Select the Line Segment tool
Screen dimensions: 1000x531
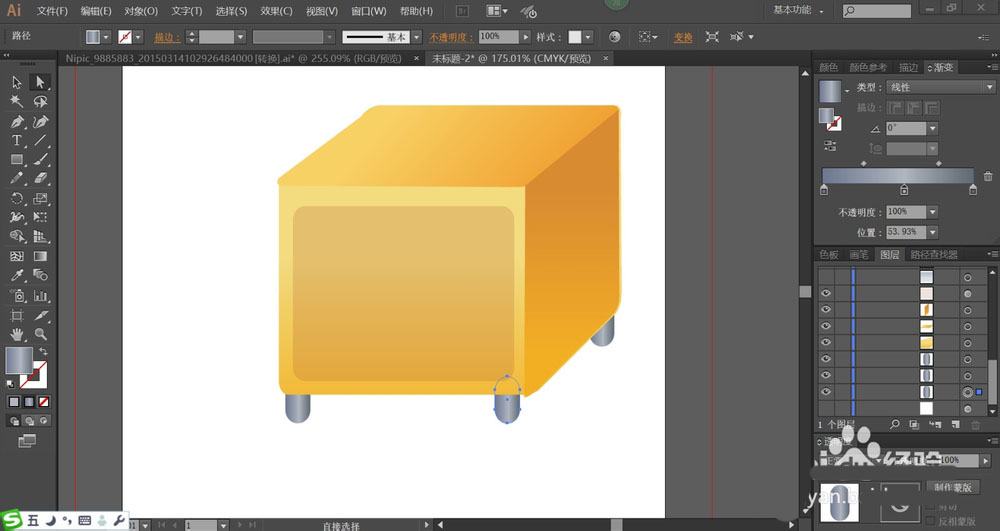tap(40, 140)
